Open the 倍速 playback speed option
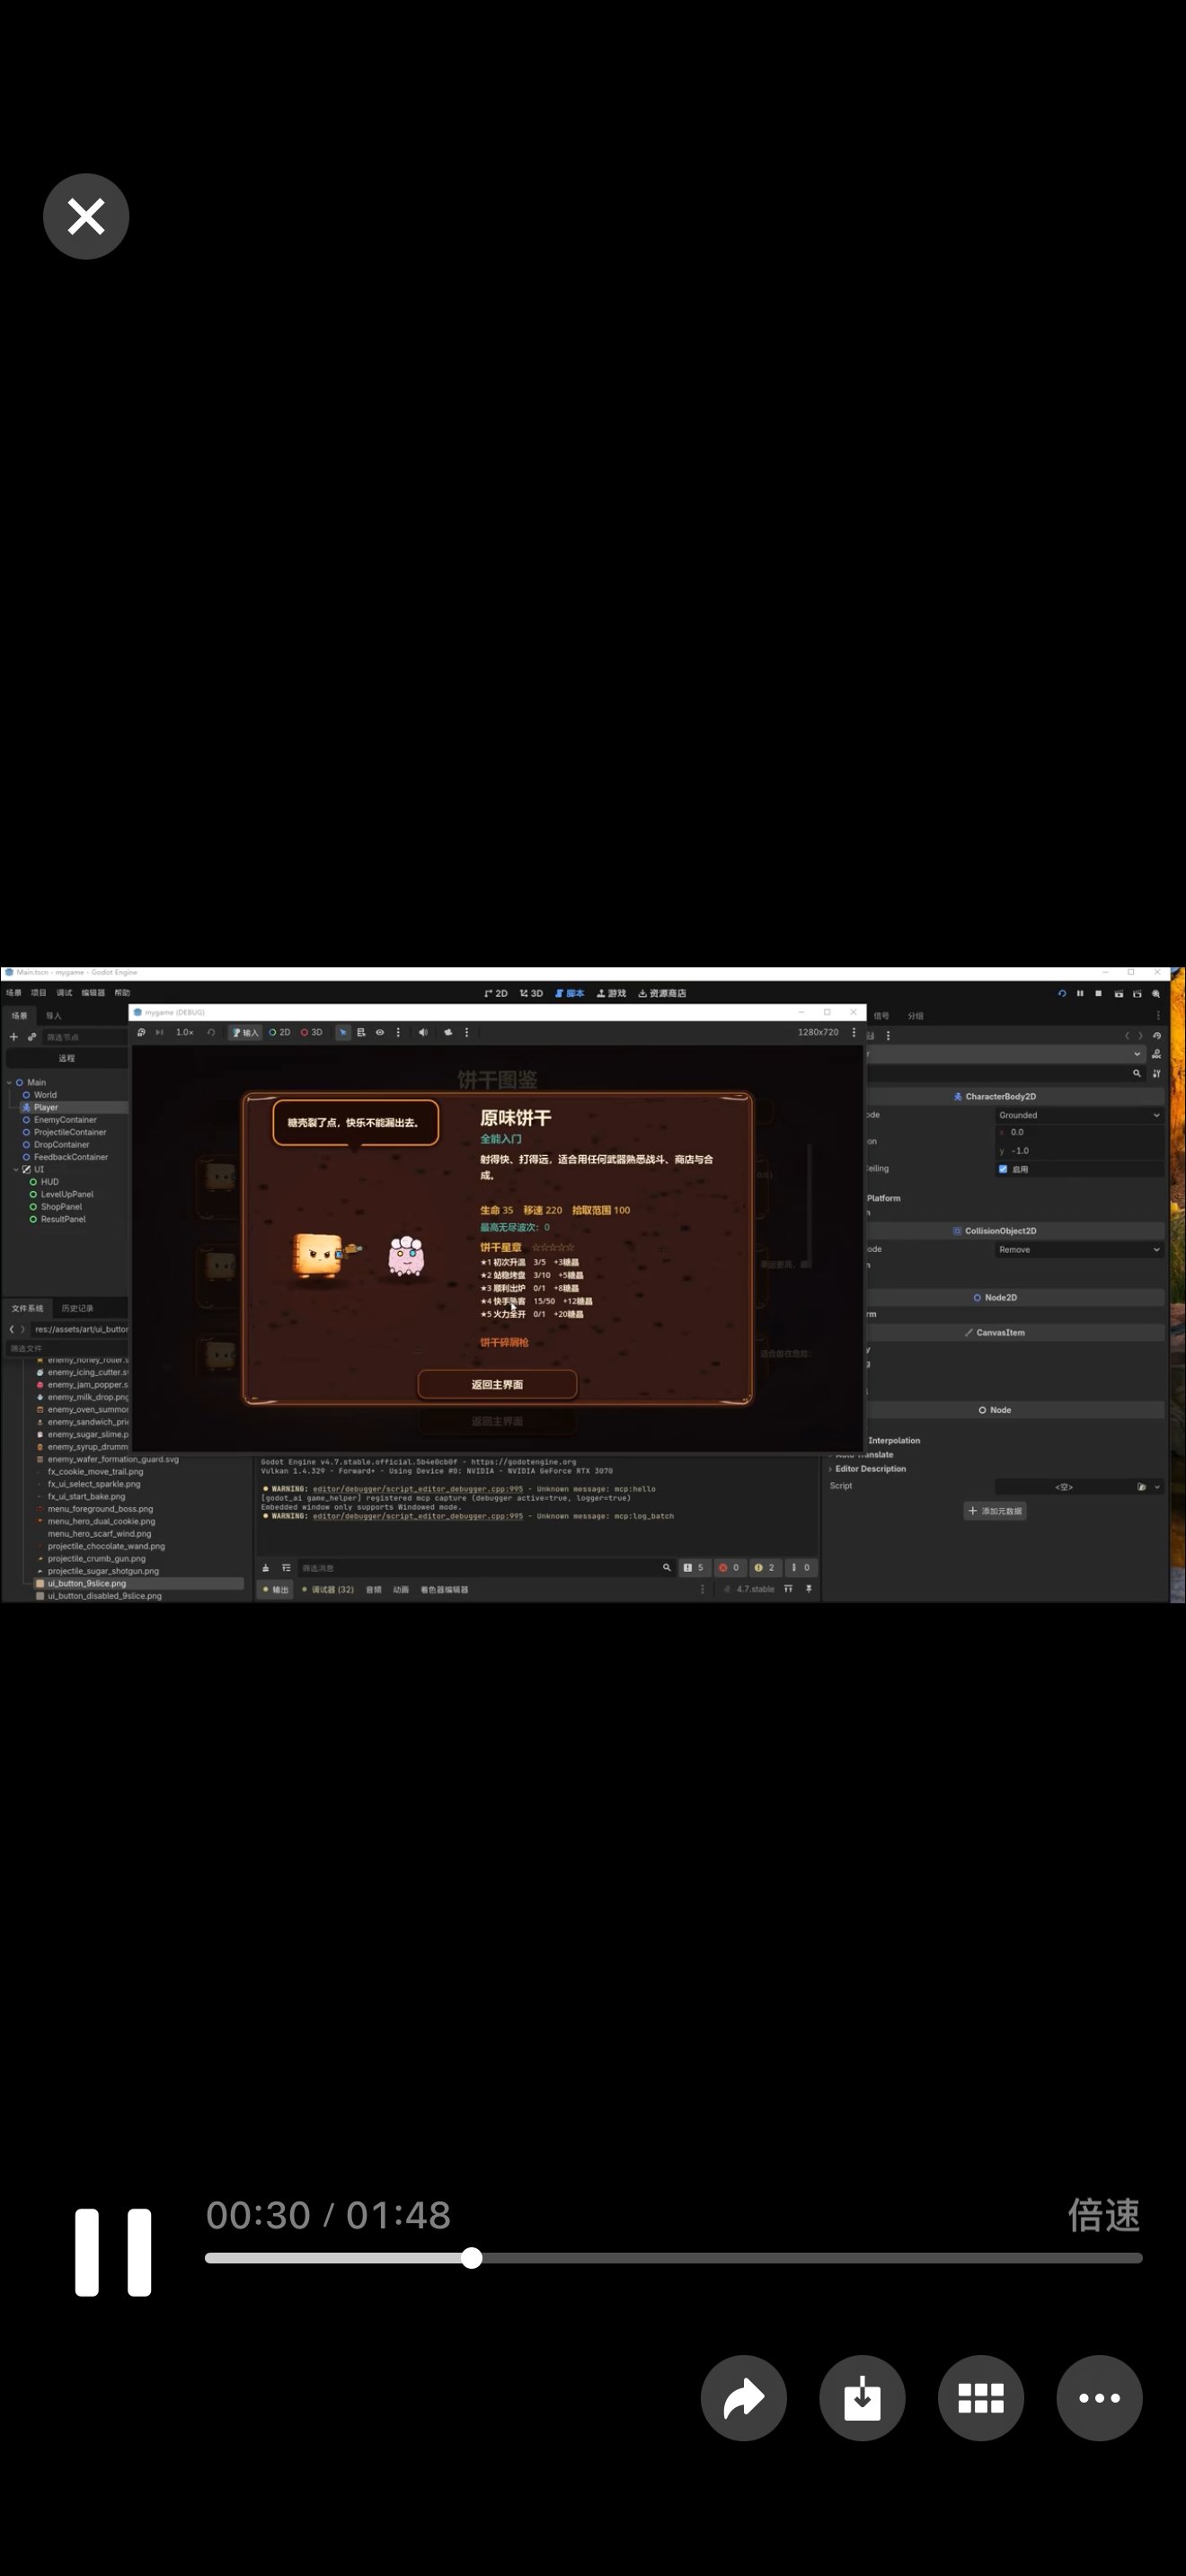The height and width of the screenshot is (2576, 1186). tap(1104, 2215)
